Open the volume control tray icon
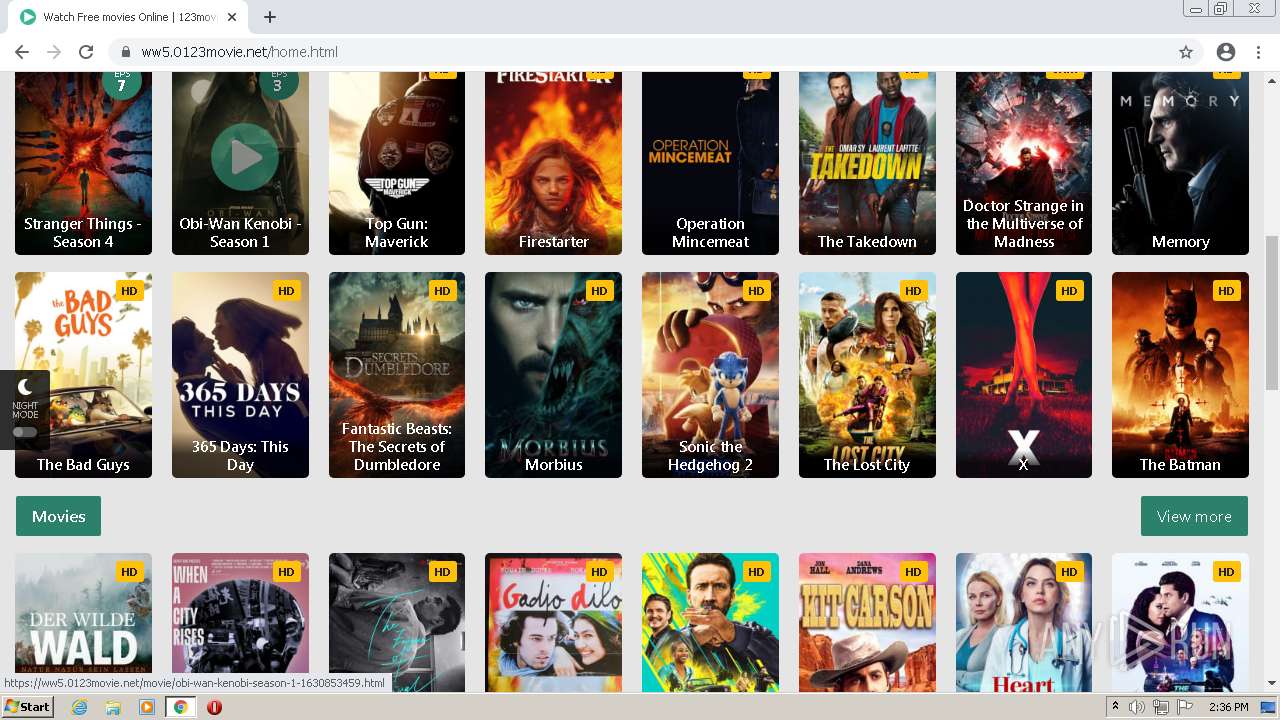Image resolution: width=1280 pixels, height=720 pixels. point(1138,707)
